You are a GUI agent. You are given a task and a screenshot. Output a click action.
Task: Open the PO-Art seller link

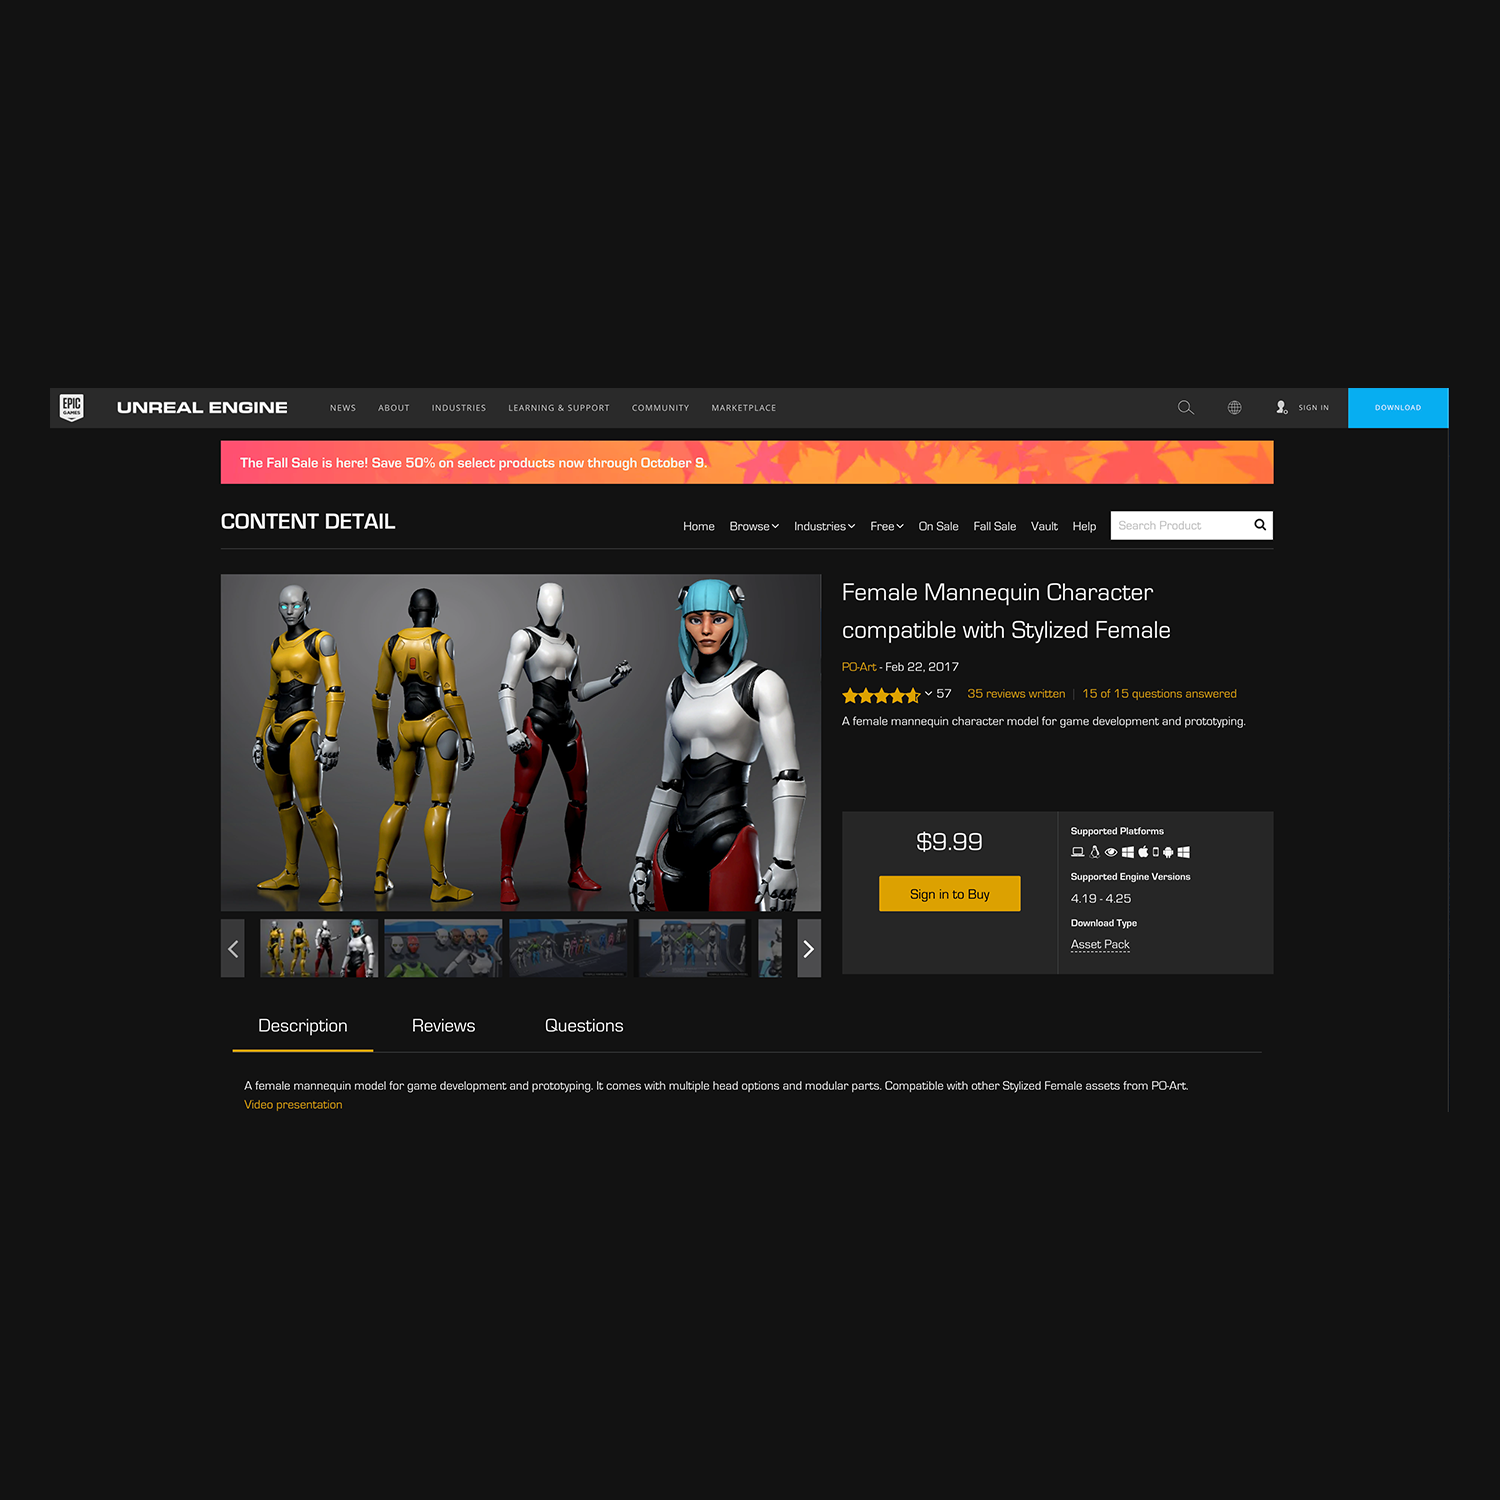[859, 667]
